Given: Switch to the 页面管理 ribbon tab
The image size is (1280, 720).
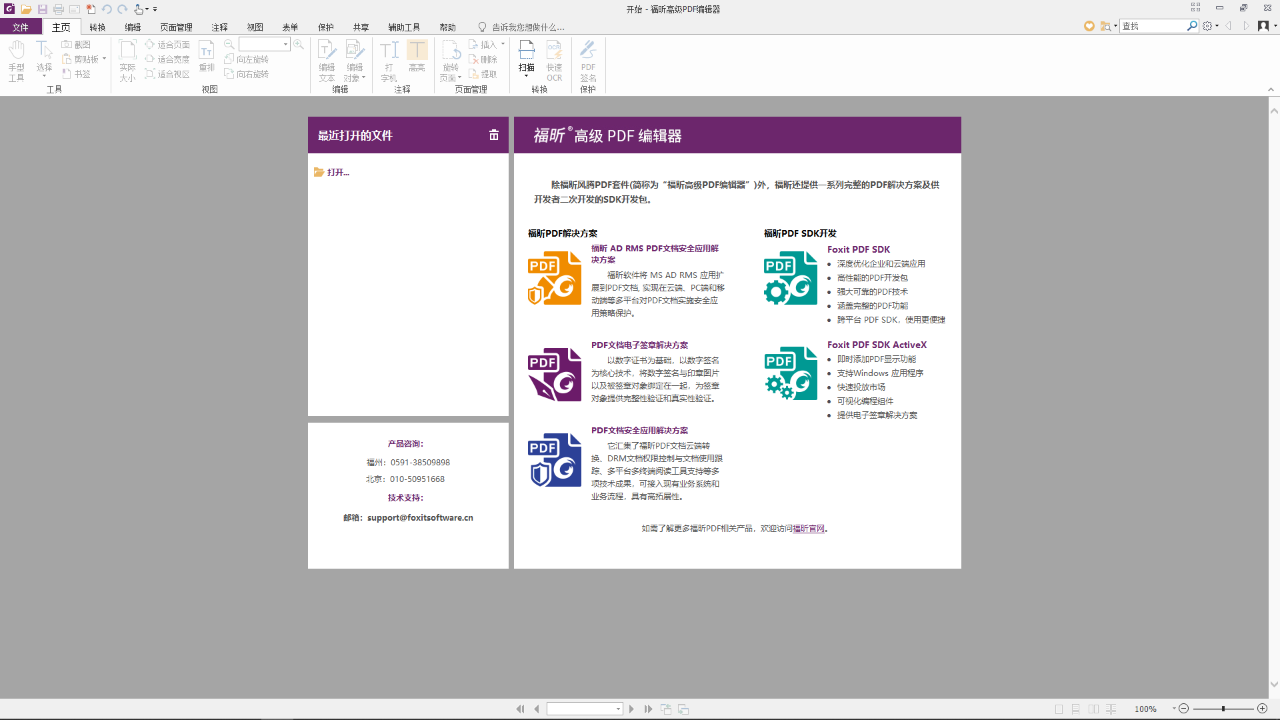Looking at the screenshot, I should pyautogui.click(x=176, y=27).
